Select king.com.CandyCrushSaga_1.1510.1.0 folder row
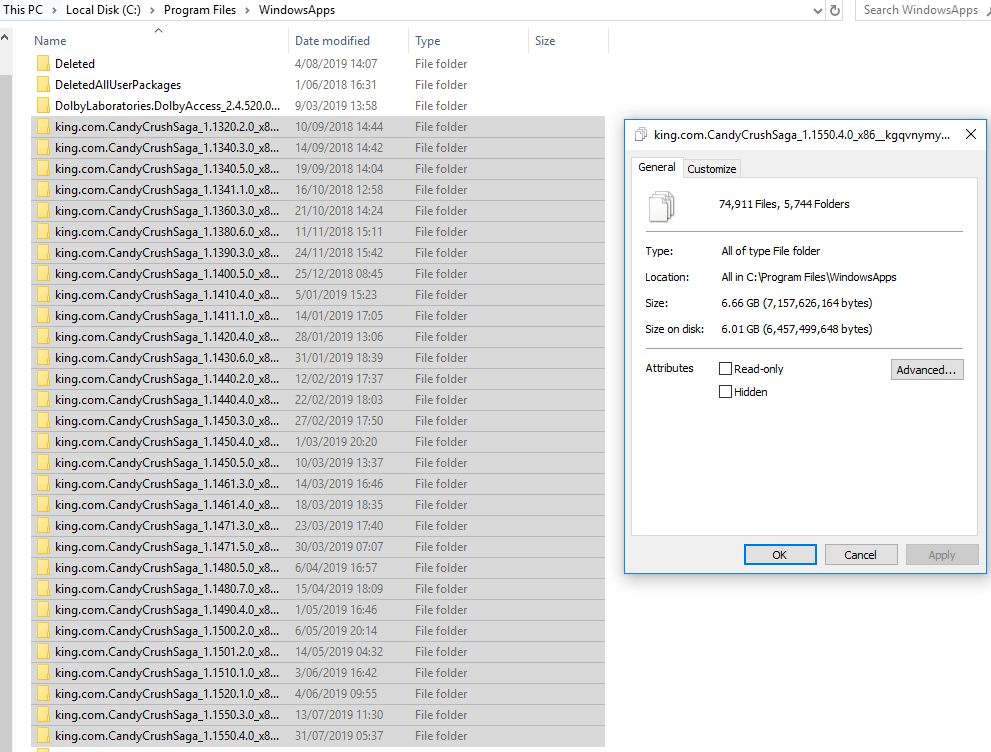Viewport: 991px width, 752px height. pos(318,672)
